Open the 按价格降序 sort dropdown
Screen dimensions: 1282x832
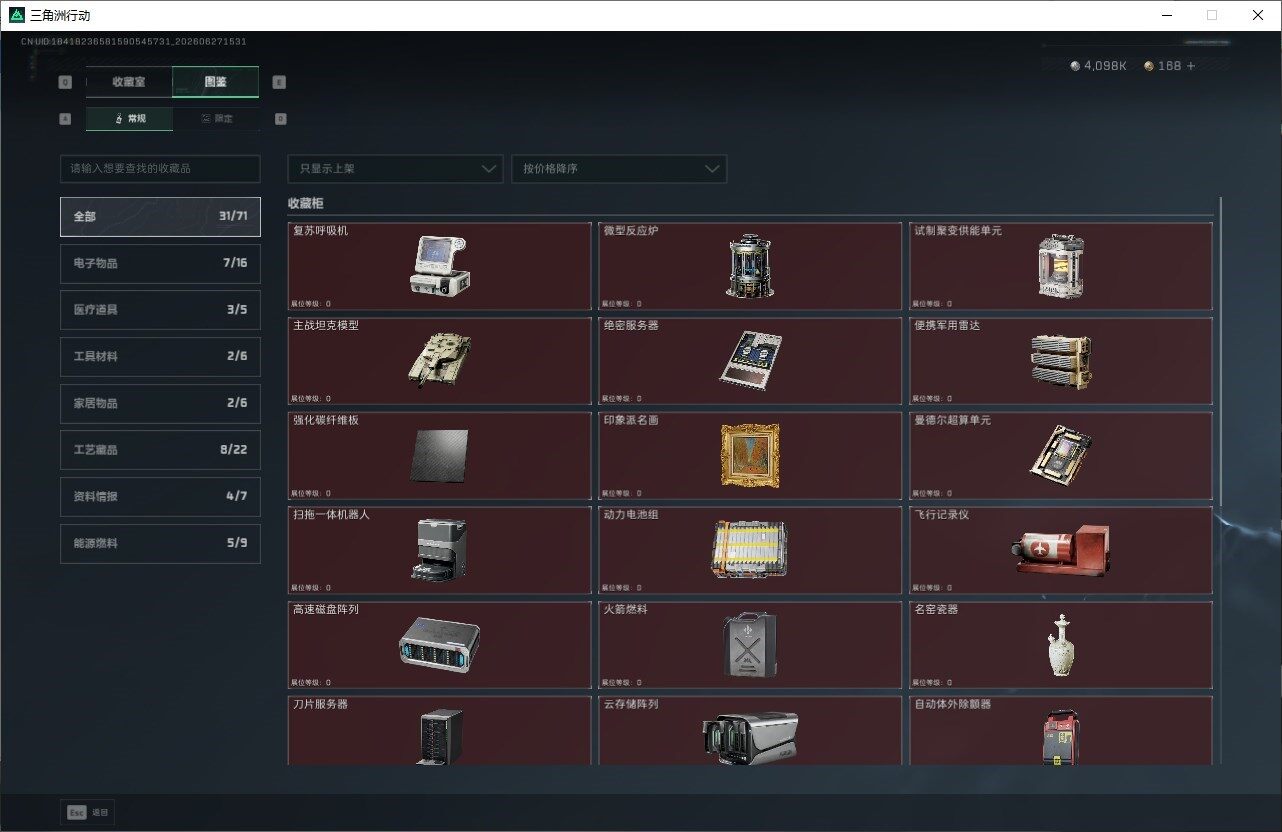pyautogui.click(x=619, y=169)
